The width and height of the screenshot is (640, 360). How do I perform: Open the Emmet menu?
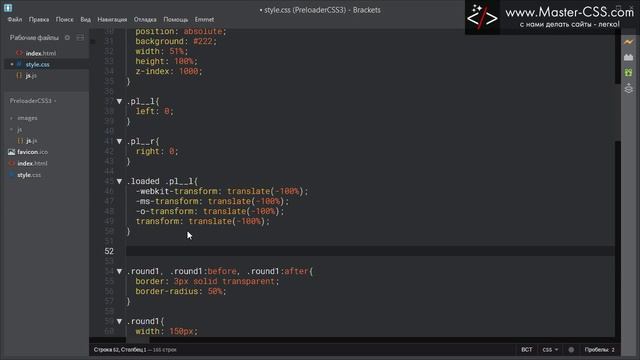pyautogui.click(x=204, y=19)
